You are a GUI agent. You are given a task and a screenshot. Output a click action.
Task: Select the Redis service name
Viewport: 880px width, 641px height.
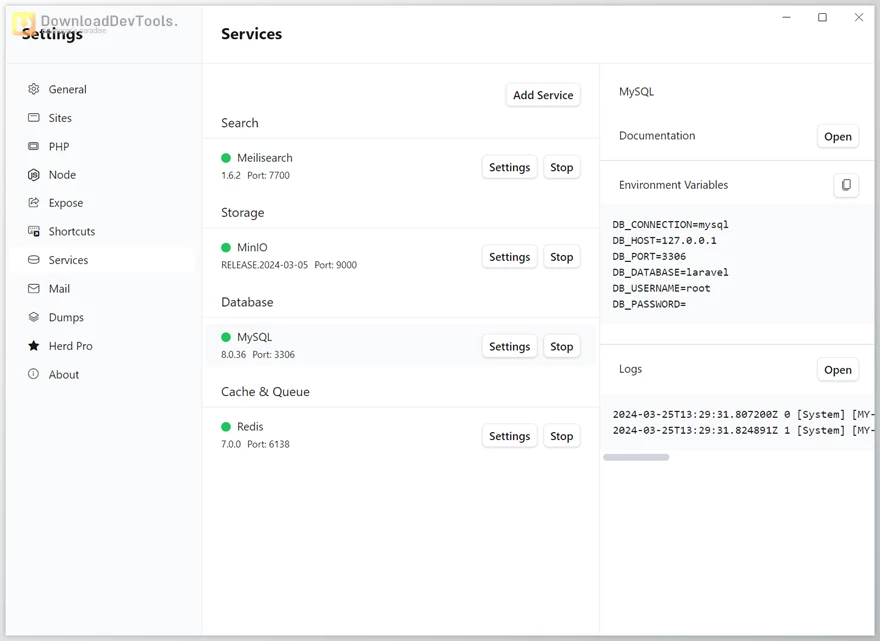pyautogui.click(x=250, y=427)
